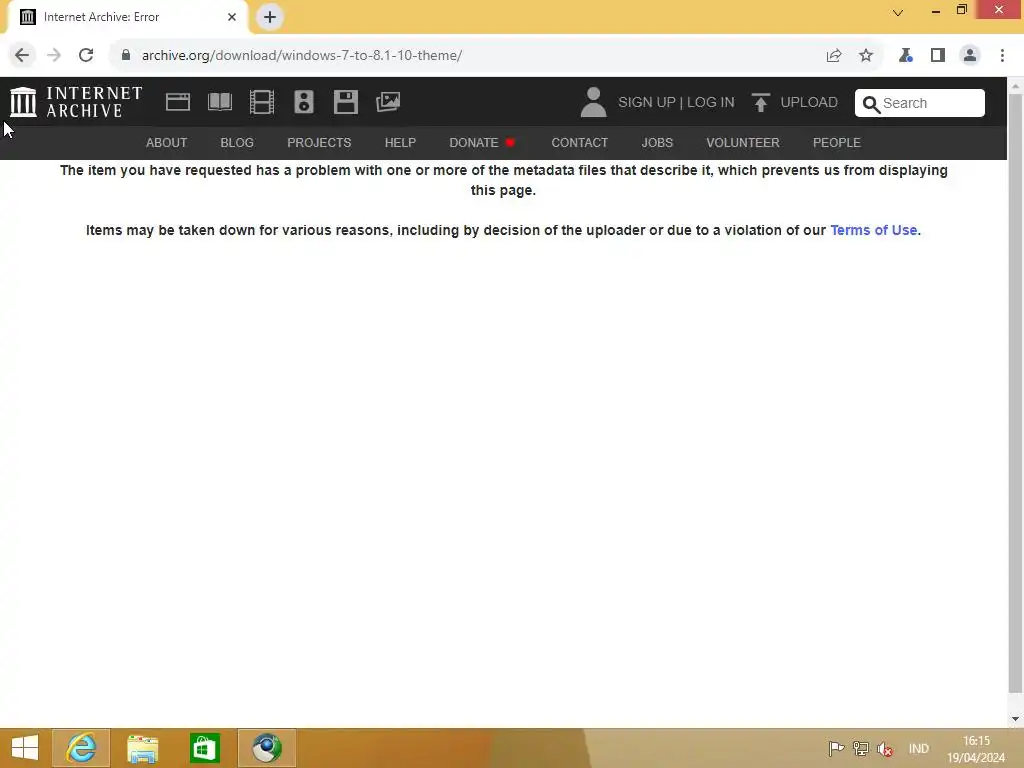Image resolution: width=1024 pixels, height=768 pixels.
Task: Open the Images picture icon
Action: coord(388,102)
